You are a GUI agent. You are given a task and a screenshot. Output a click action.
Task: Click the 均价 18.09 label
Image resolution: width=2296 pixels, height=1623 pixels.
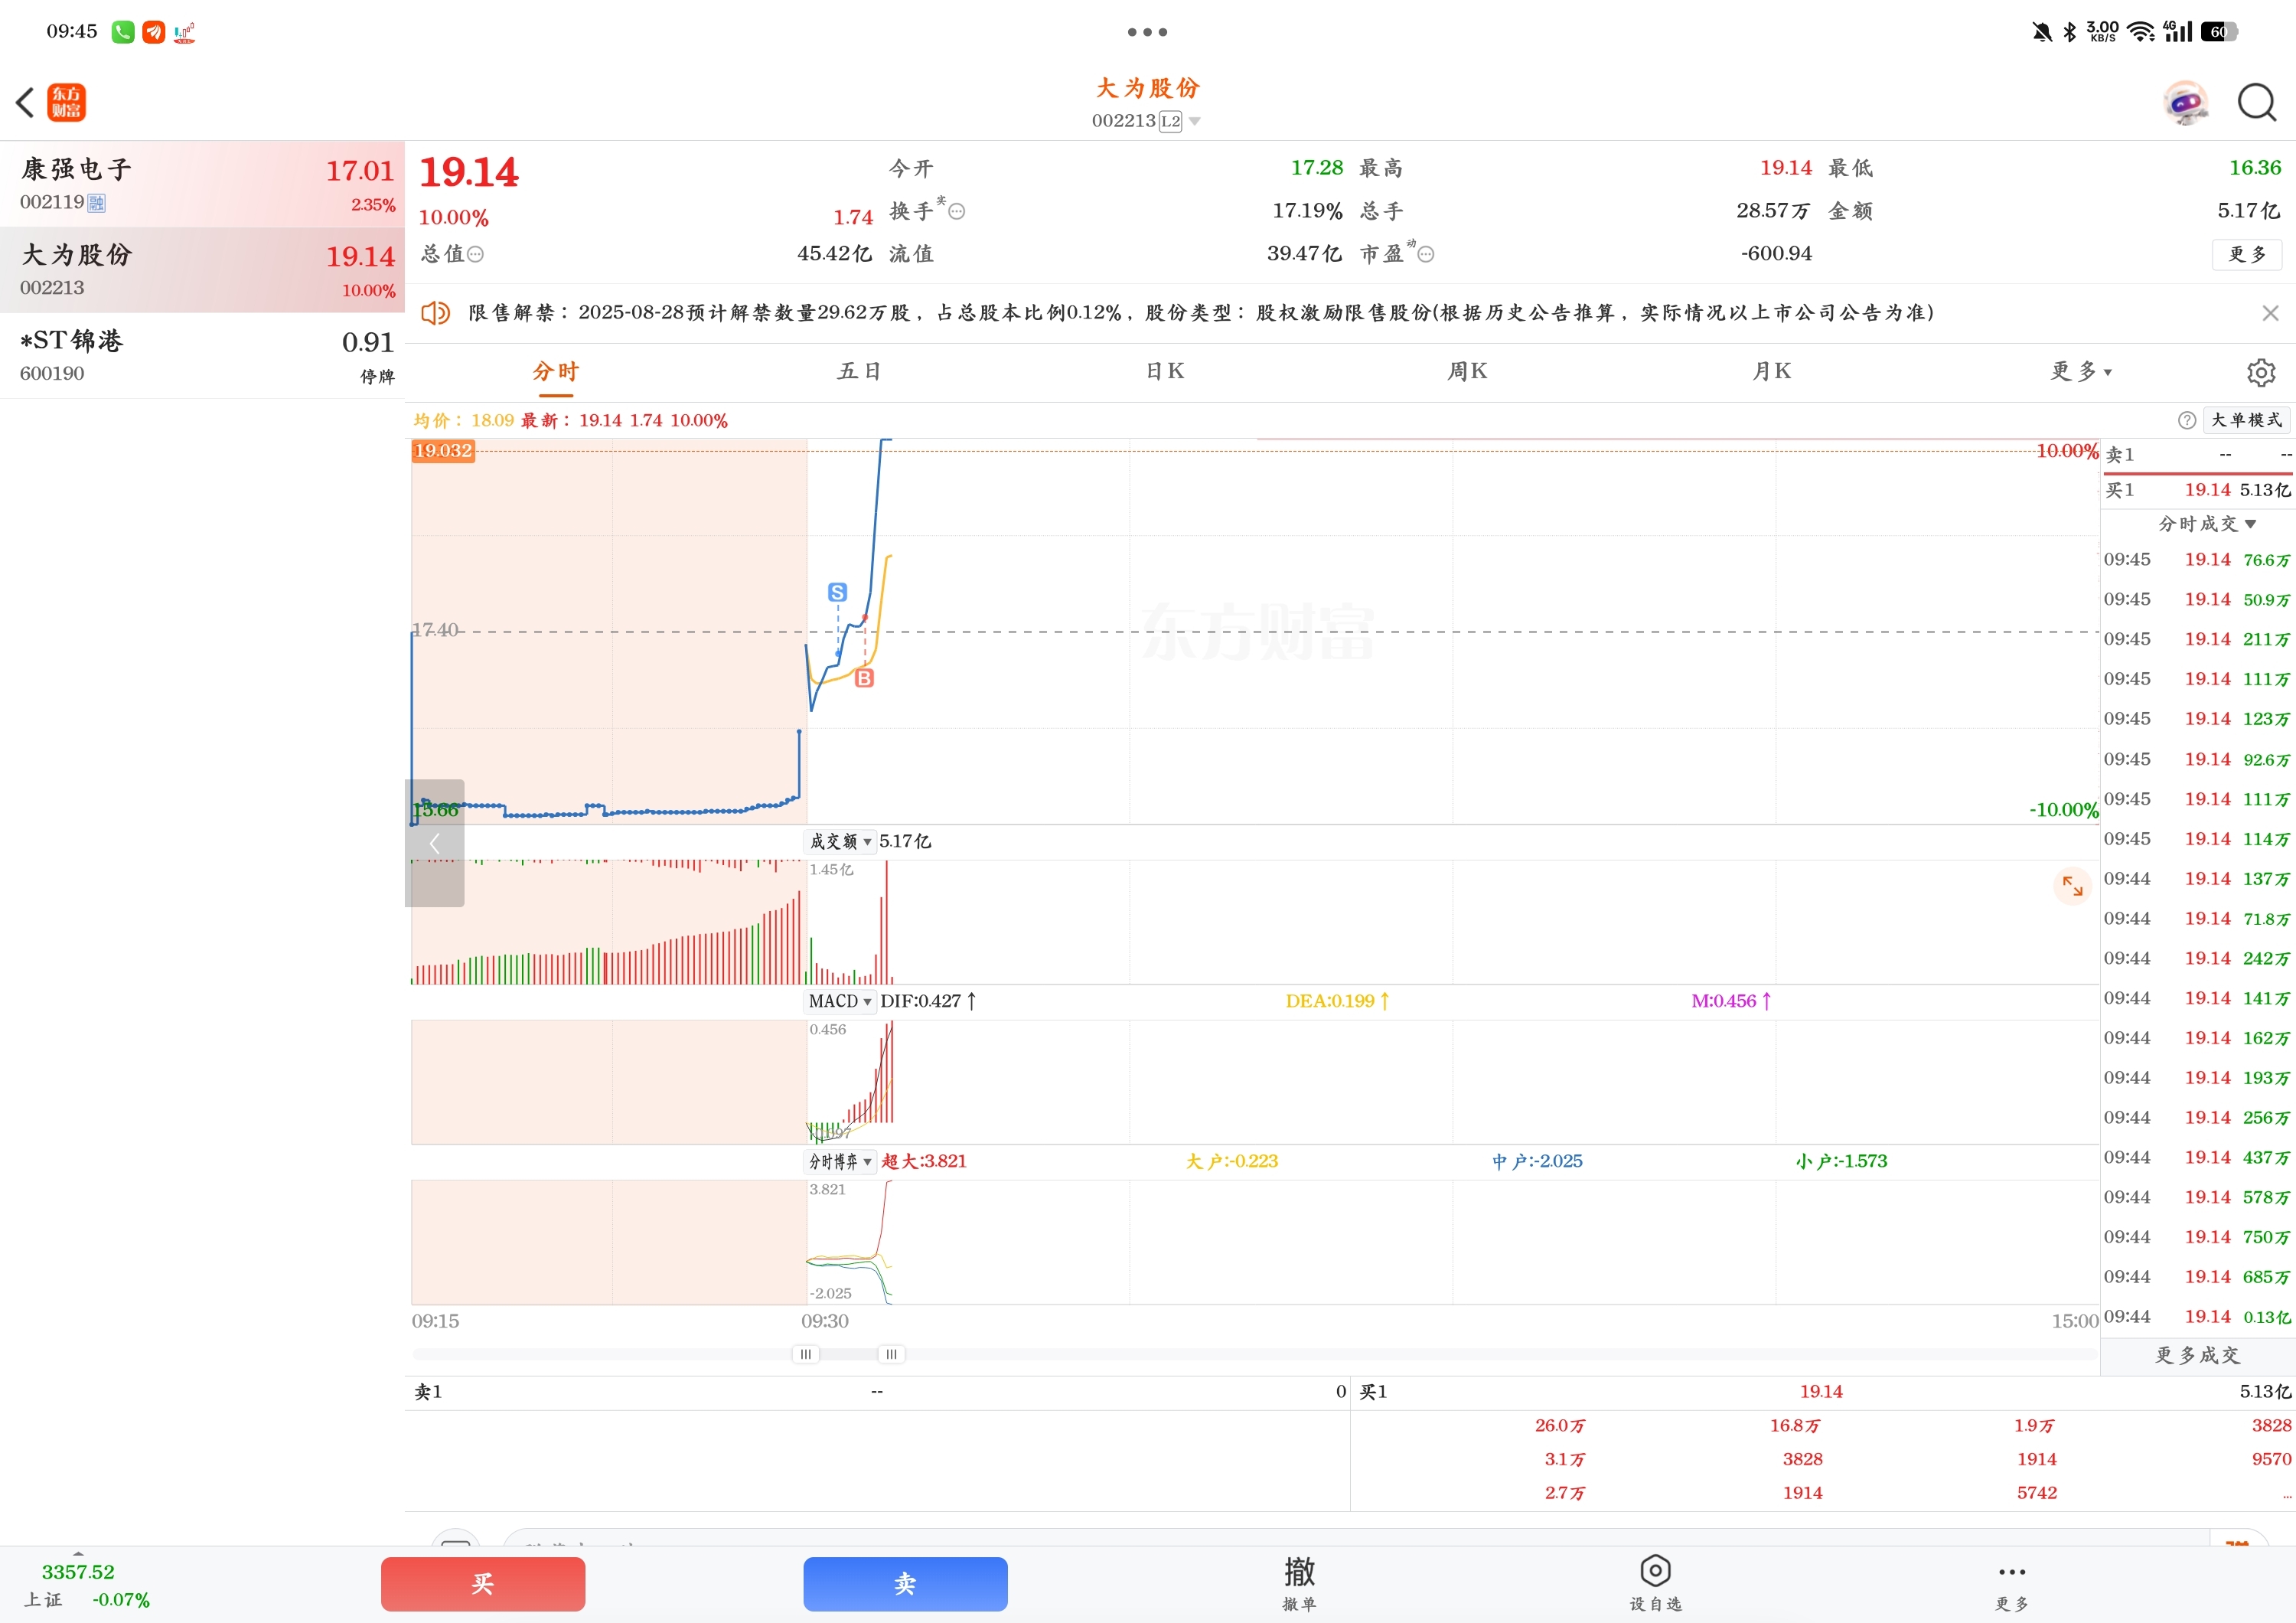(463, 420)
